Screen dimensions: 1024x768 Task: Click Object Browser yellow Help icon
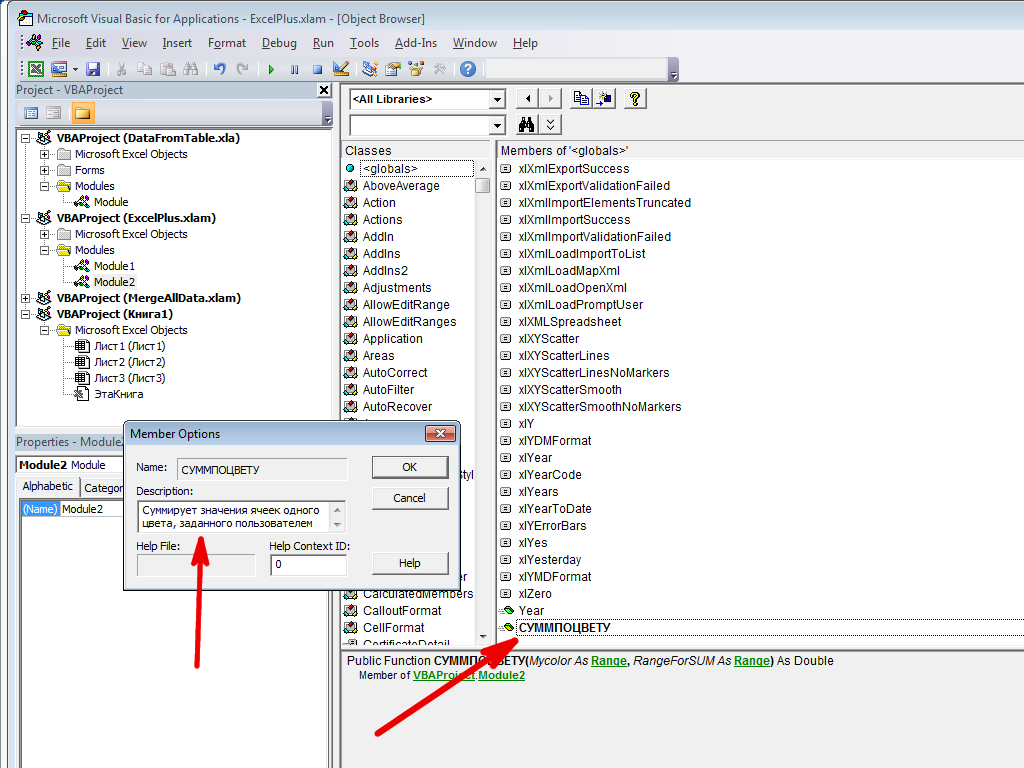635,99
